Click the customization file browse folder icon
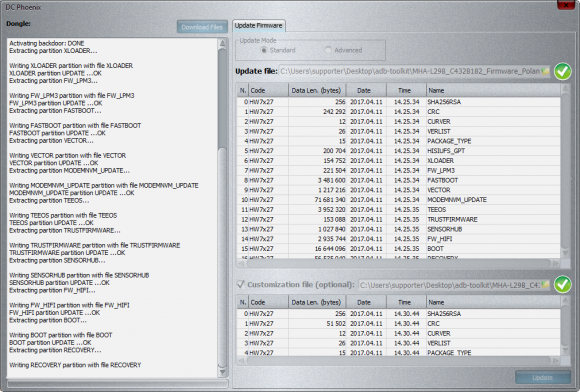Image resolution: width=580 pixels, height=392 pixels. tap(545, 284)
